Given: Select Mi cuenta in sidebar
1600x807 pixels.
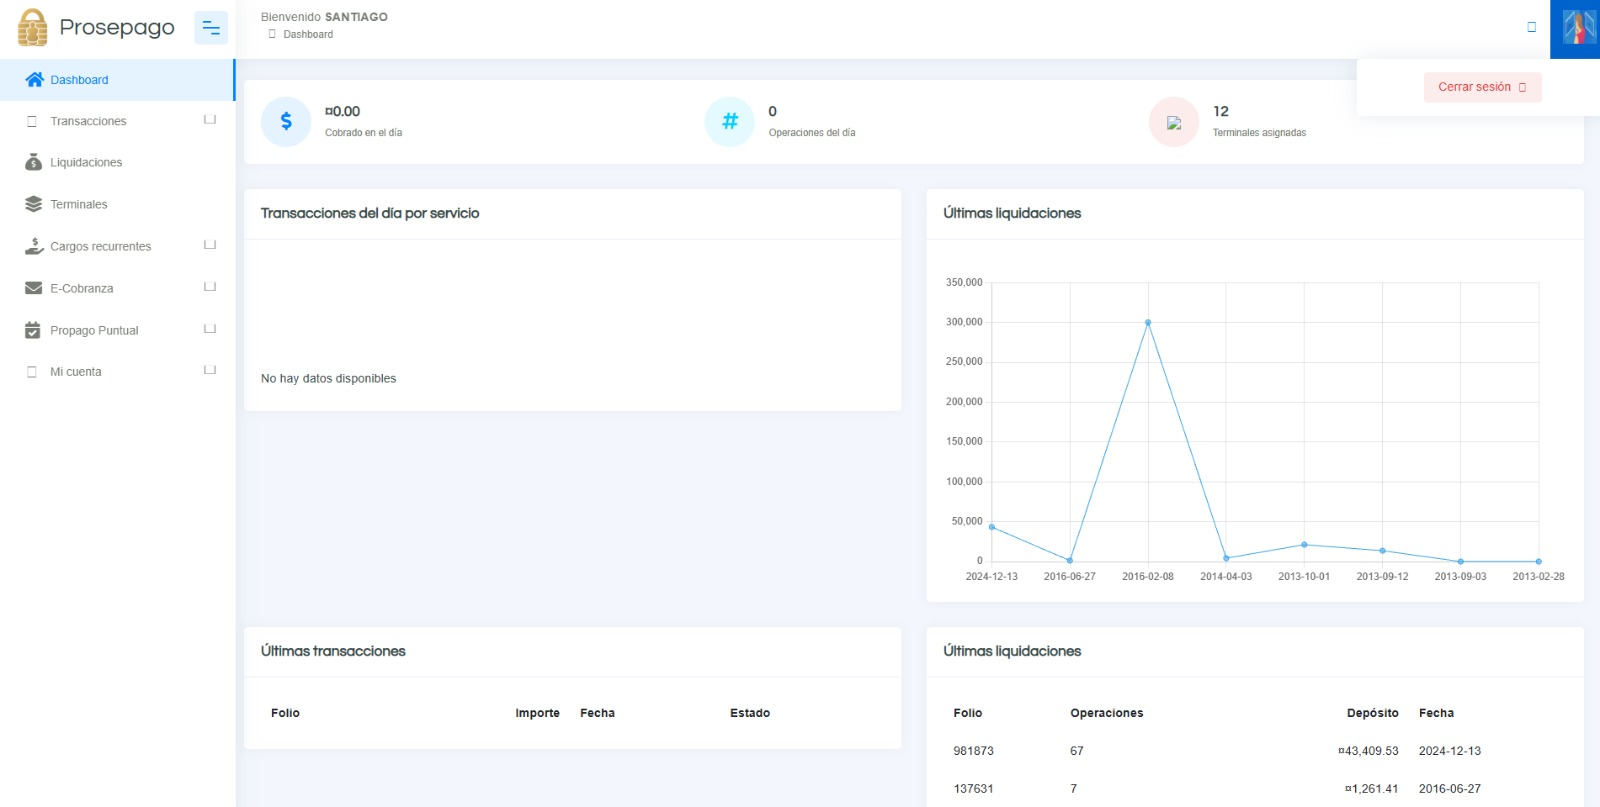Looking at the screenshot, I should 117,372.
